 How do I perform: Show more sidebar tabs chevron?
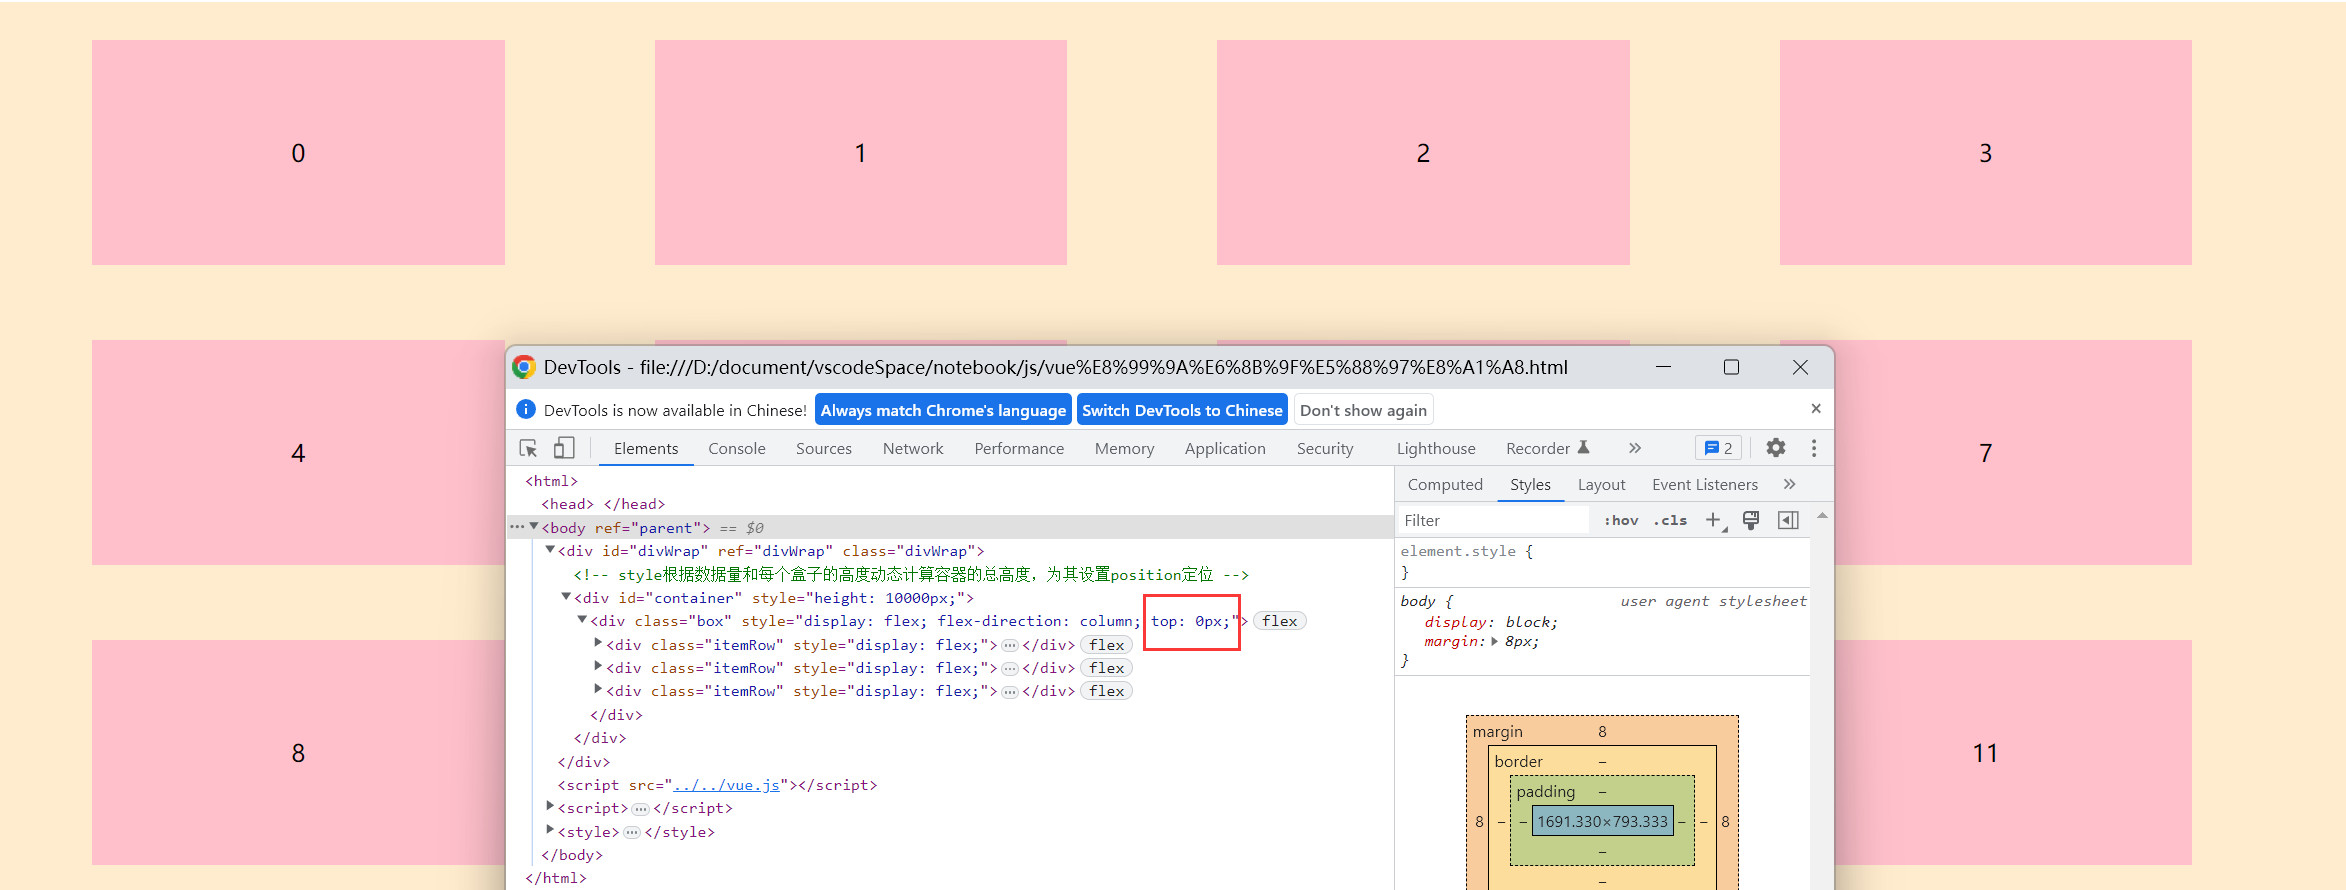coord(1790,484)
